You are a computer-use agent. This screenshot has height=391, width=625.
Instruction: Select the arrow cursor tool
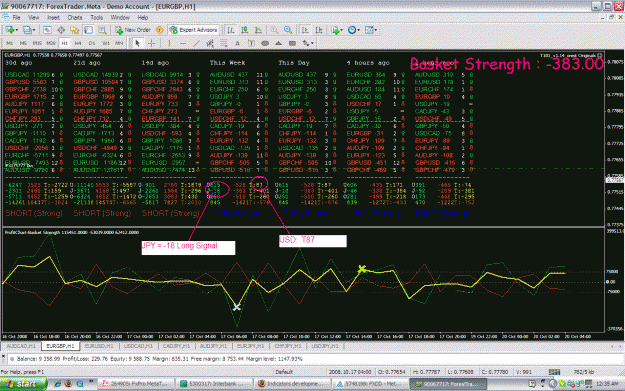[138, 43]
